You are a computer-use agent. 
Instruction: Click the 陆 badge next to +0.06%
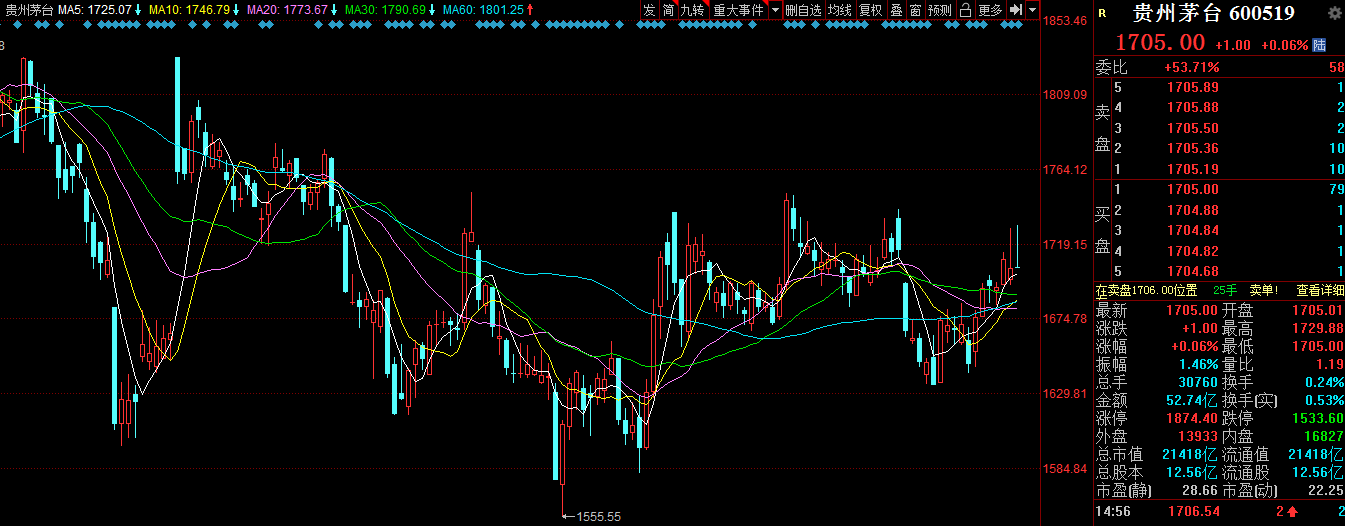[x=1319, y=45]
